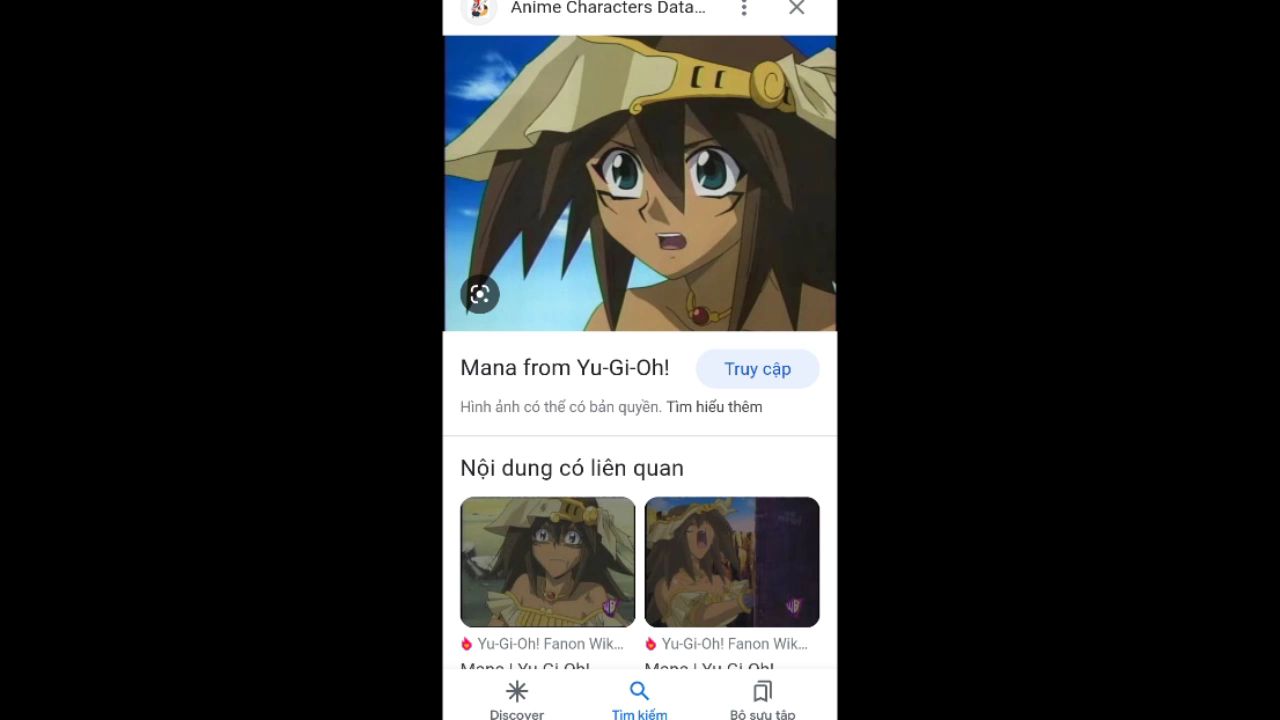
Task: Close the image viewer with X
Action: (796, 8)
